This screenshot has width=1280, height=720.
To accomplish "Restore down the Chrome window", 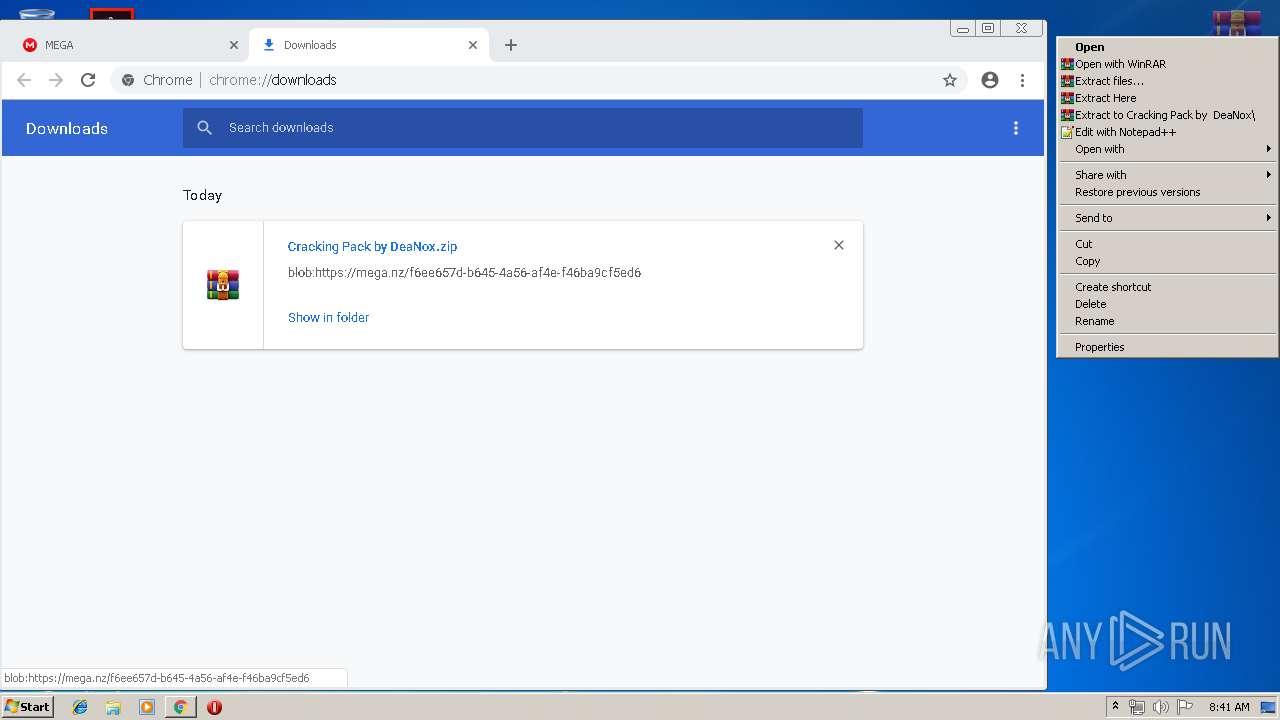I will [988, 29].
